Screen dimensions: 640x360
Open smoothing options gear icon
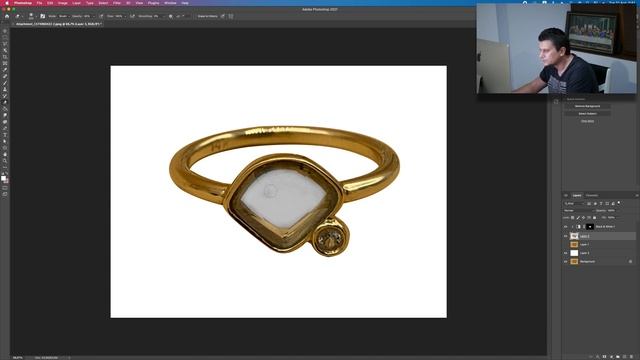(x=171, y=16)
